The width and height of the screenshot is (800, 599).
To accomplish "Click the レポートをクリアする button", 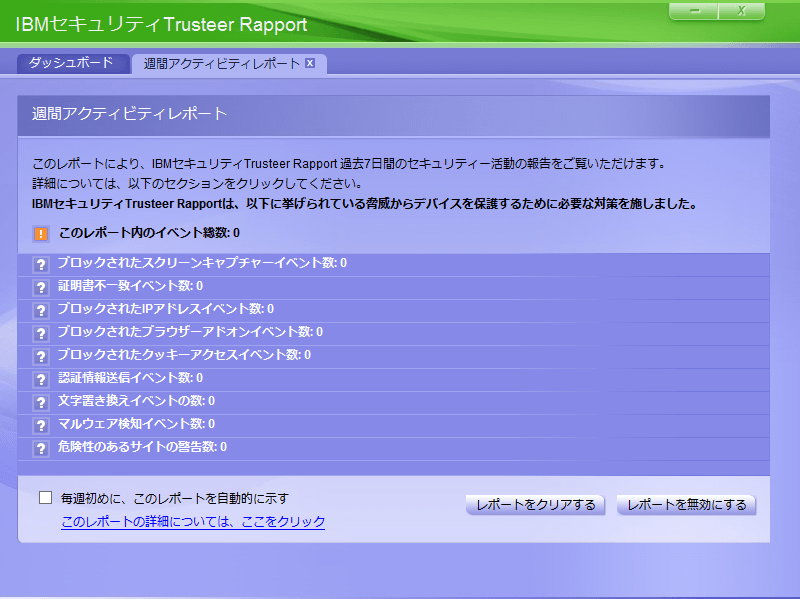I will (535, 505).
